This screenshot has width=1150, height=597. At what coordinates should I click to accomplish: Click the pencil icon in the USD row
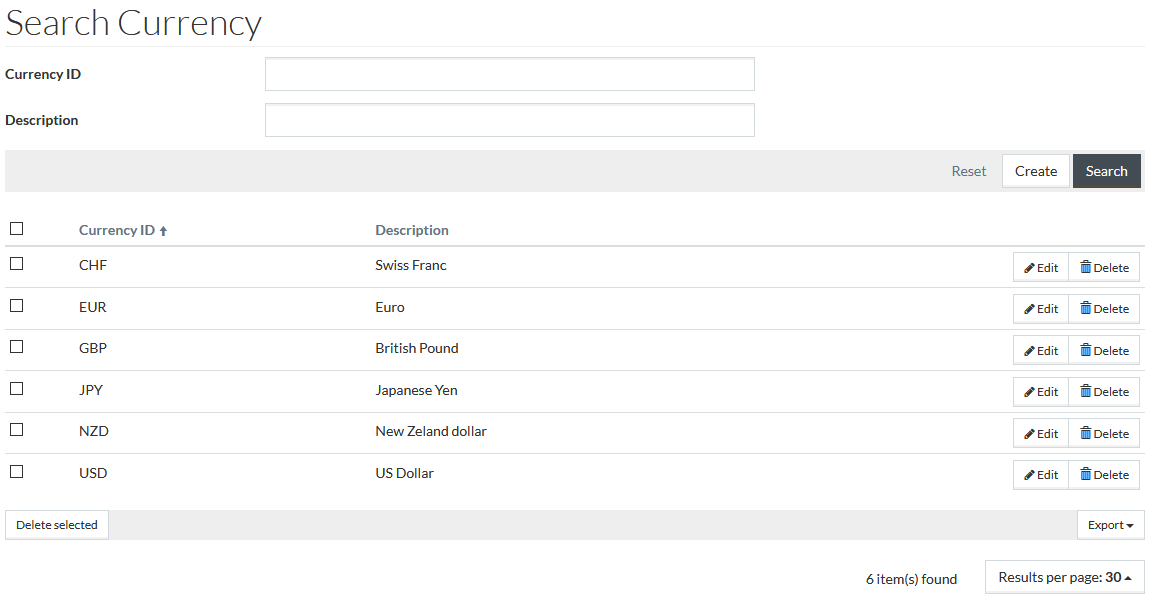[x=1029, y=475]
